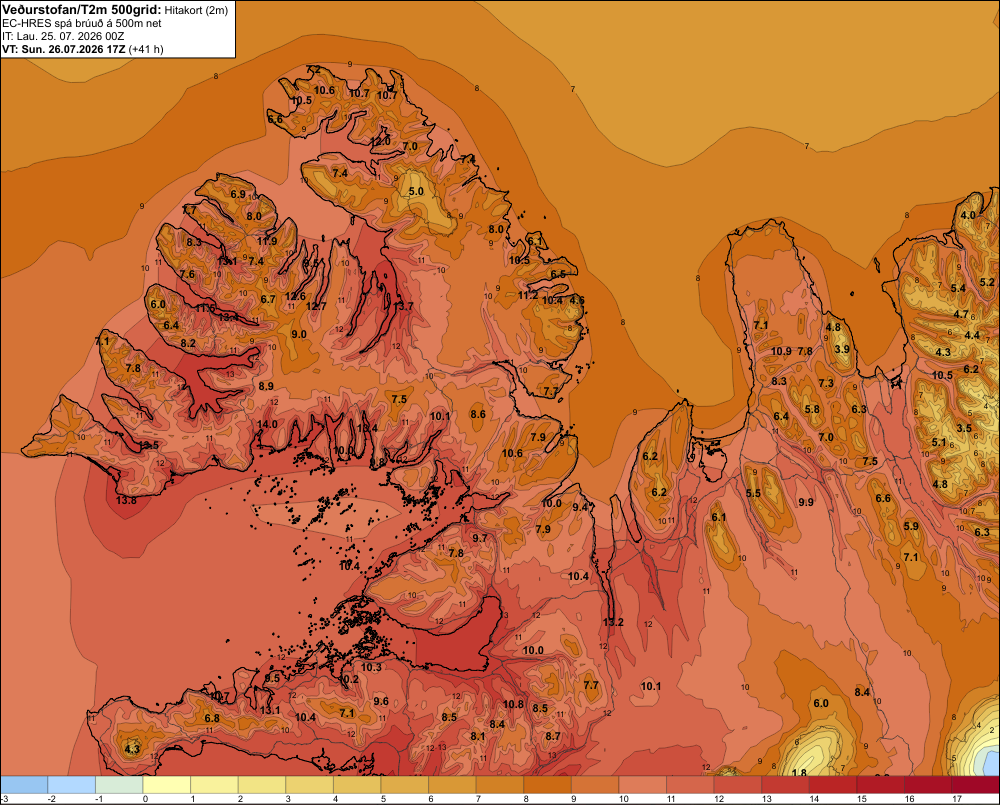The height and width of the screenshot is (805, 1000).
Task: Select the IT initial time line in header
Action: coord(63,36)
